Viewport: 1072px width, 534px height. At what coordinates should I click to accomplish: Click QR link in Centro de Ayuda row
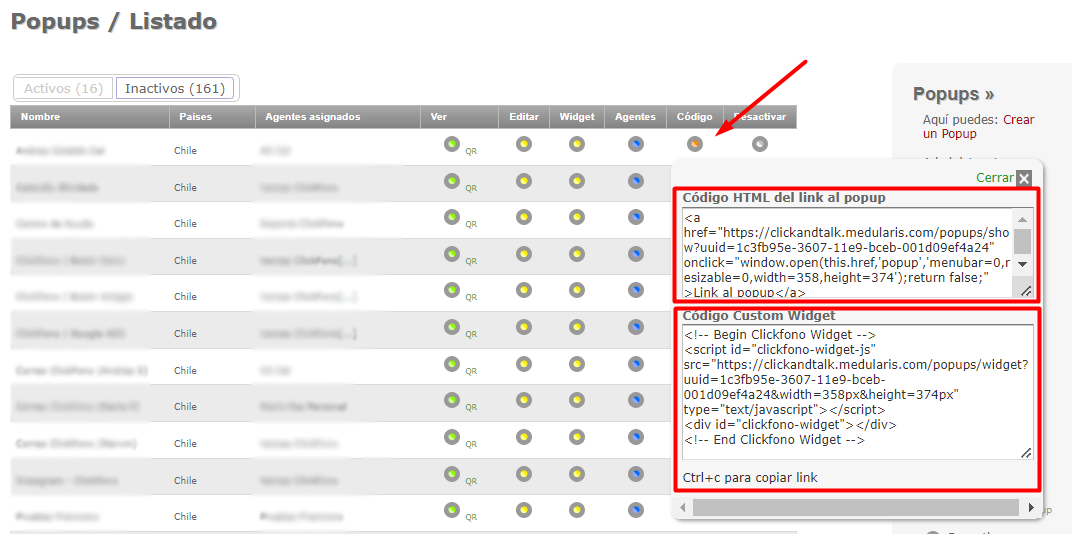(x=471, y=225)
